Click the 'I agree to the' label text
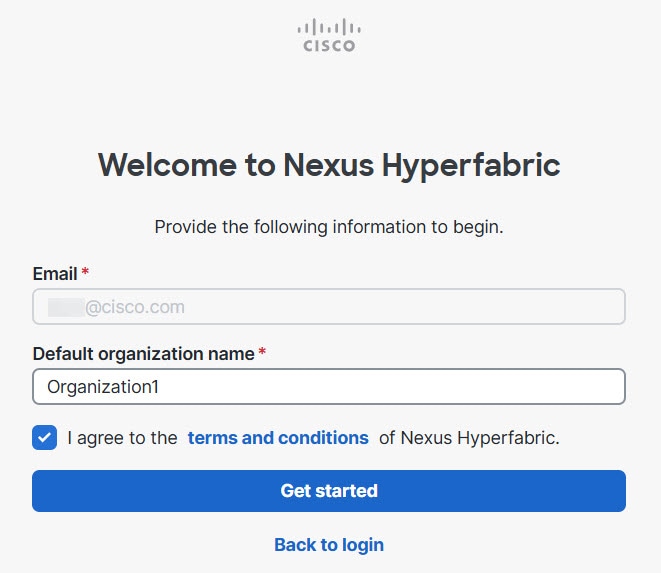The height and width of the screenshot is (573, 661). [122, 438]
